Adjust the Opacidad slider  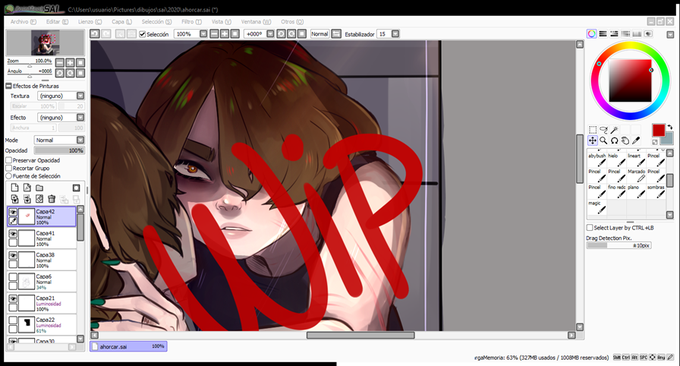coord(59,150)
